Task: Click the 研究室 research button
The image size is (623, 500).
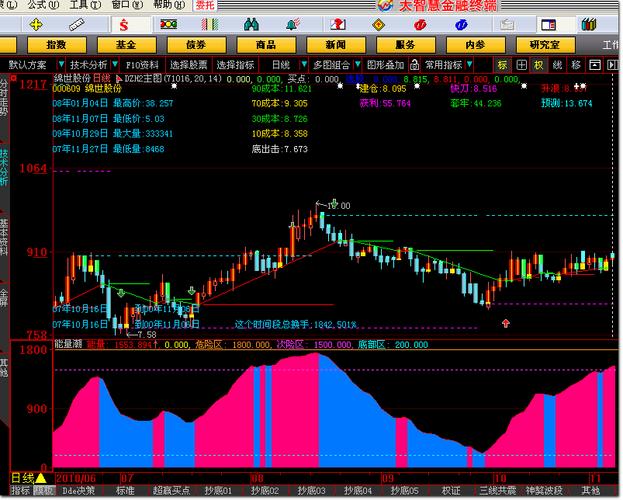Action: coord(544,44)
